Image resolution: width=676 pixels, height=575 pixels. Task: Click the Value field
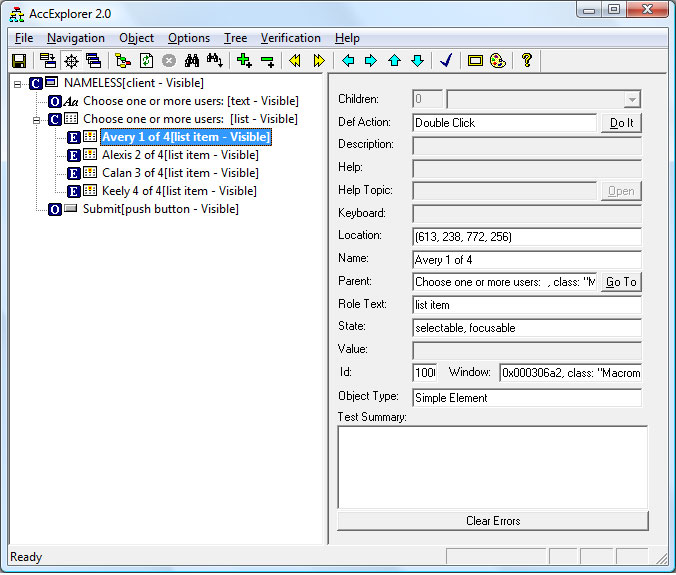click(527, 350)
